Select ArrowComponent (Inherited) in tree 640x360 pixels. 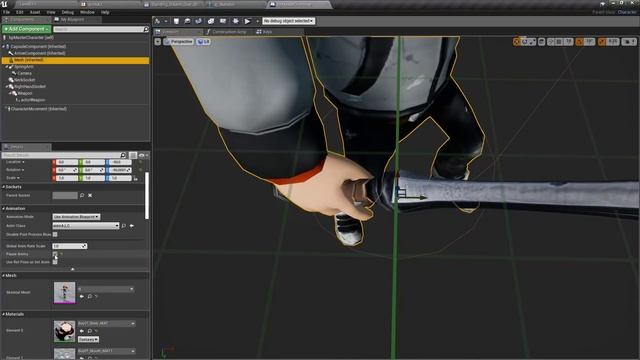[x=40, y=53]
